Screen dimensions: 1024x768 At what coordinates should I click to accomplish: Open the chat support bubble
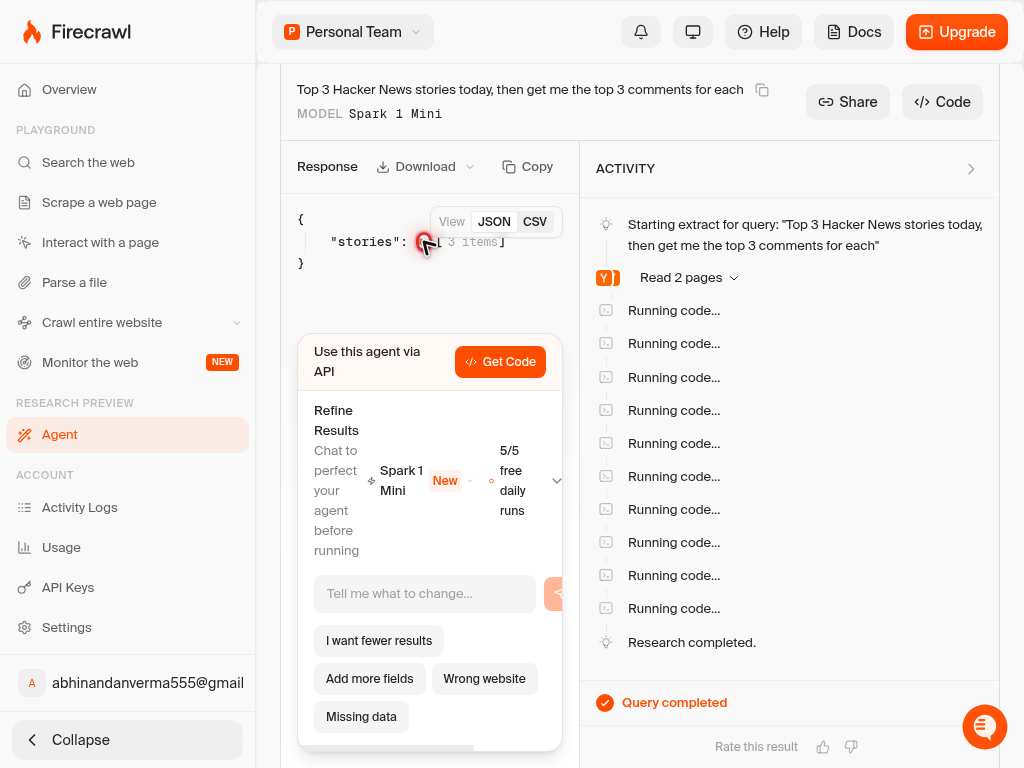pyautogui.click(x=984, y=726)
